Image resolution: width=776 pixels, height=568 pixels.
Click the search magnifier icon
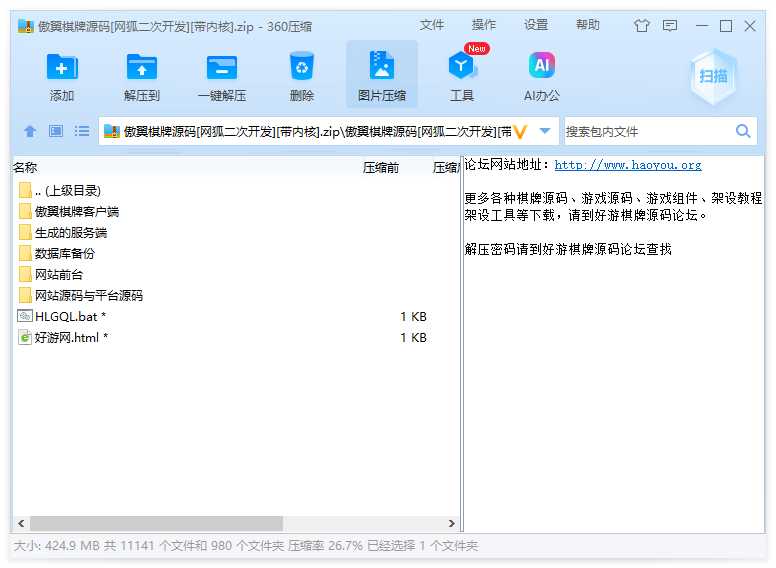tap(743, 131)
